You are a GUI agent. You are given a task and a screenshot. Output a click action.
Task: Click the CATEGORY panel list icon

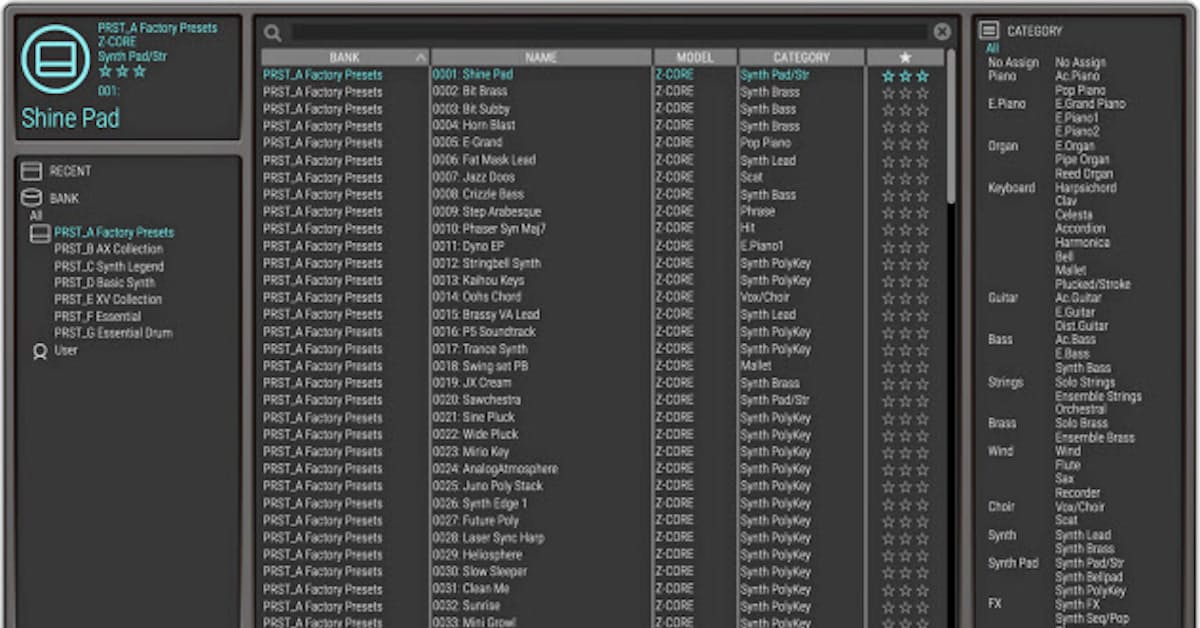click(989, 31)
